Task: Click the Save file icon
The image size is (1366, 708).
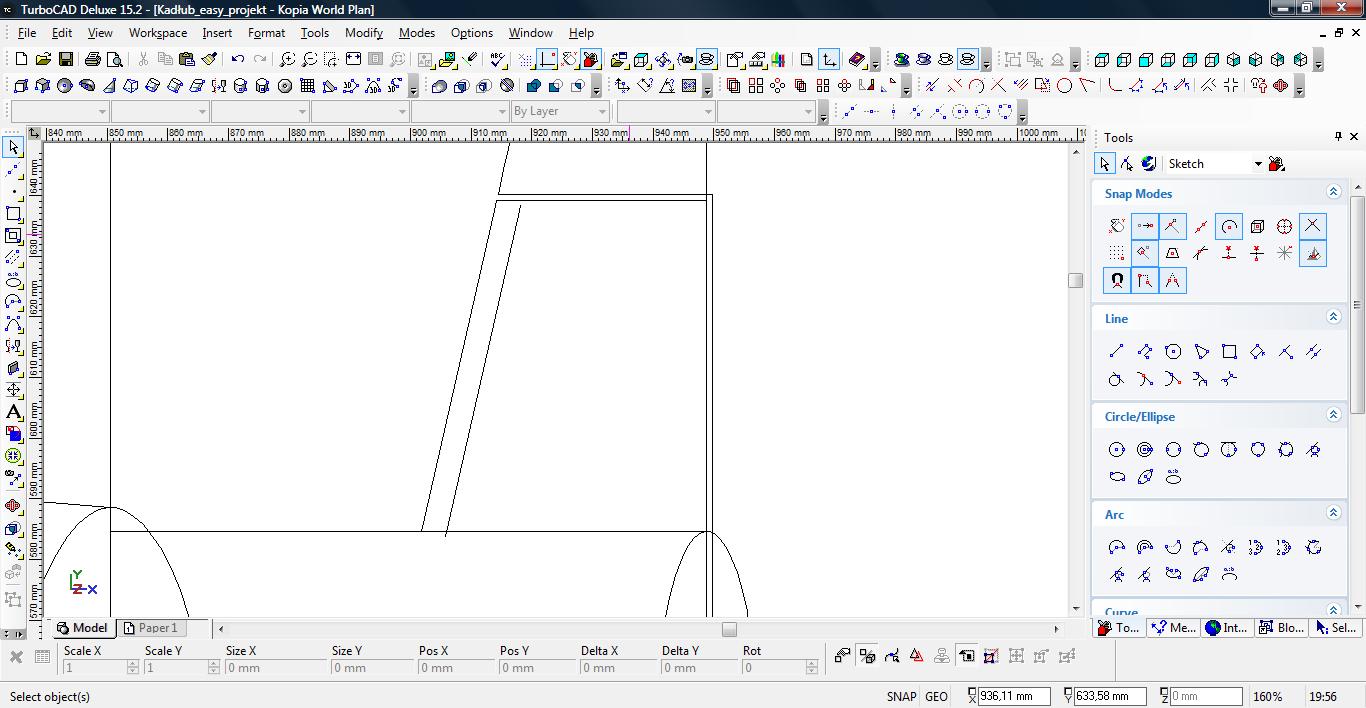Action: [x=64, y=60]
